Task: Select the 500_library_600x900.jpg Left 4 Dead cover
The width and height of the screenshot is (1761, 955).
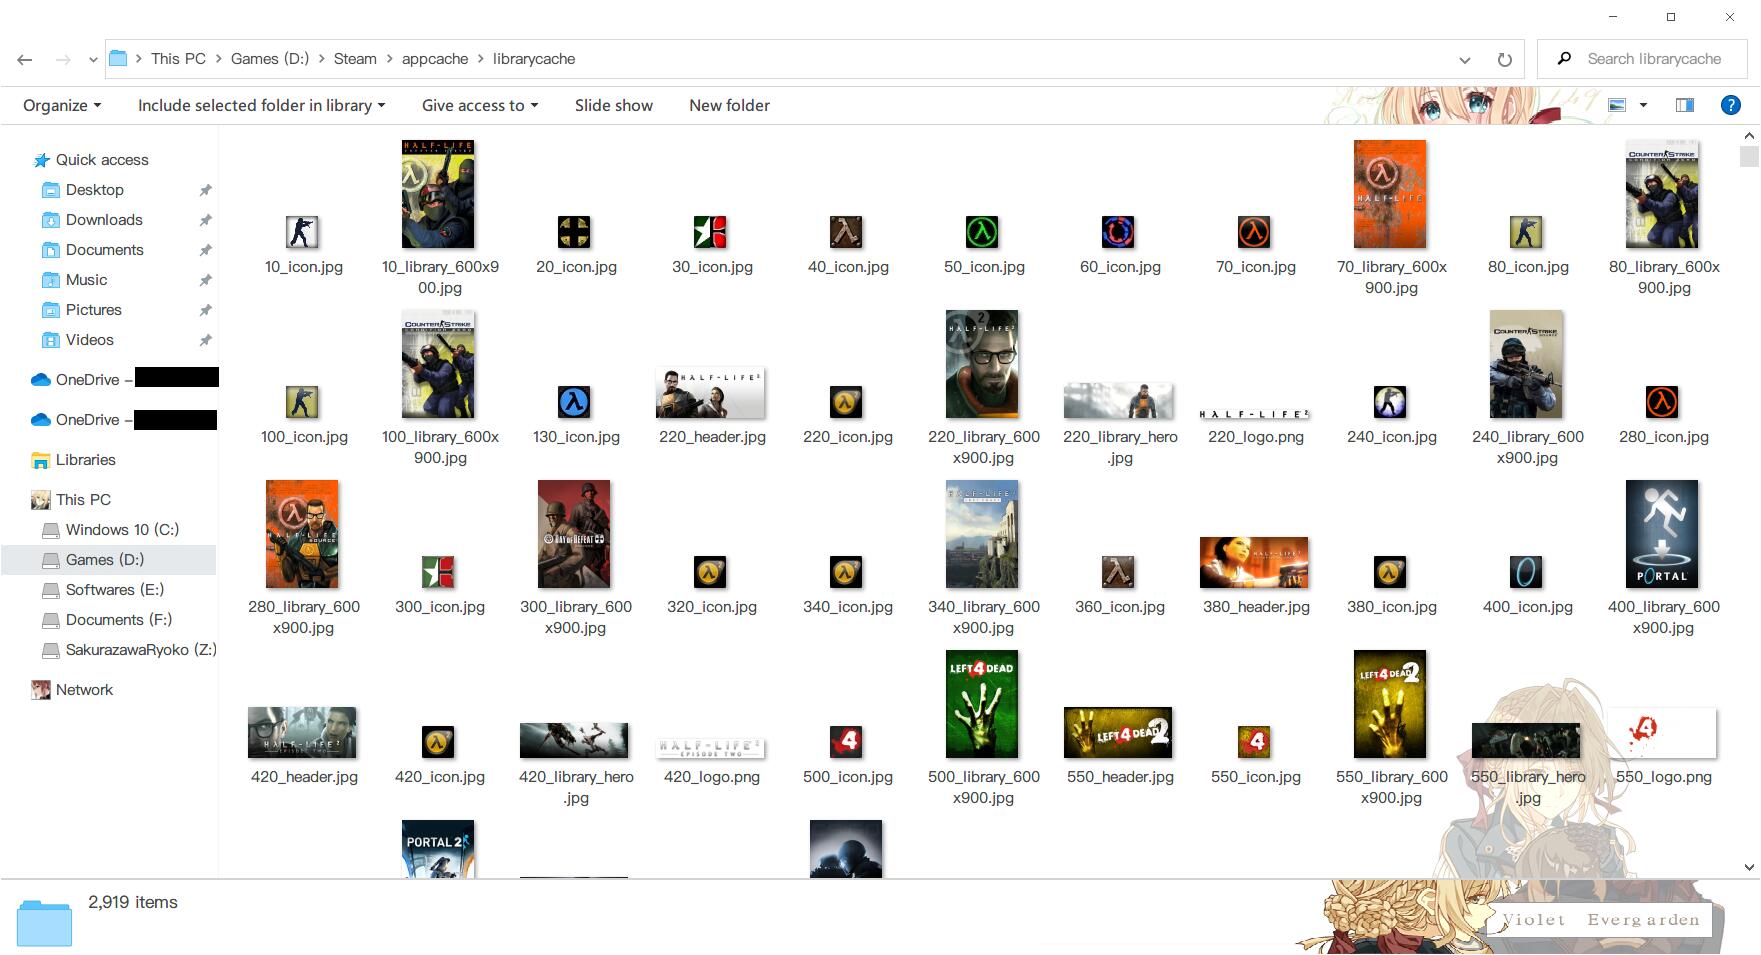Action: (982, 704)
